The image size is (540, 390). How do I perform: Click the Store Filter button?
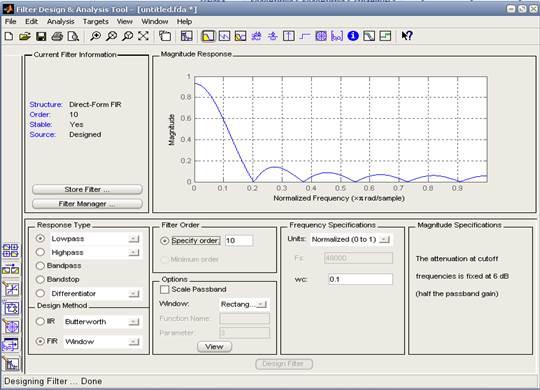pos(87,189)
